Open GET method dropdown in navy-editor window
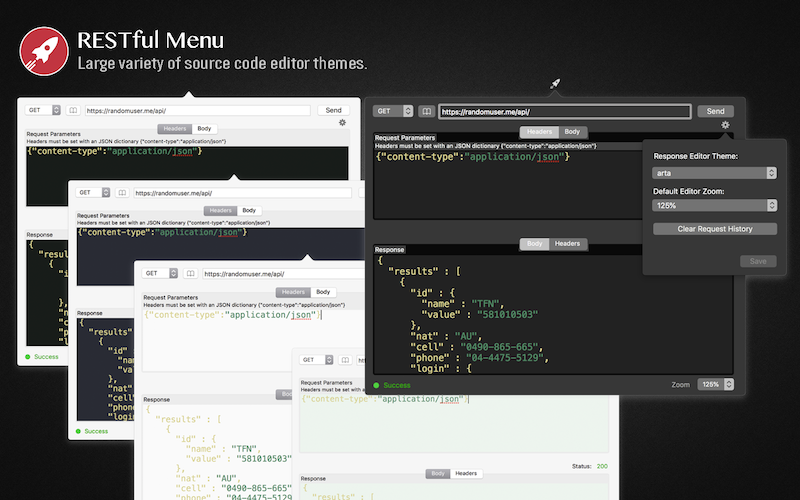 click(93, 193)
